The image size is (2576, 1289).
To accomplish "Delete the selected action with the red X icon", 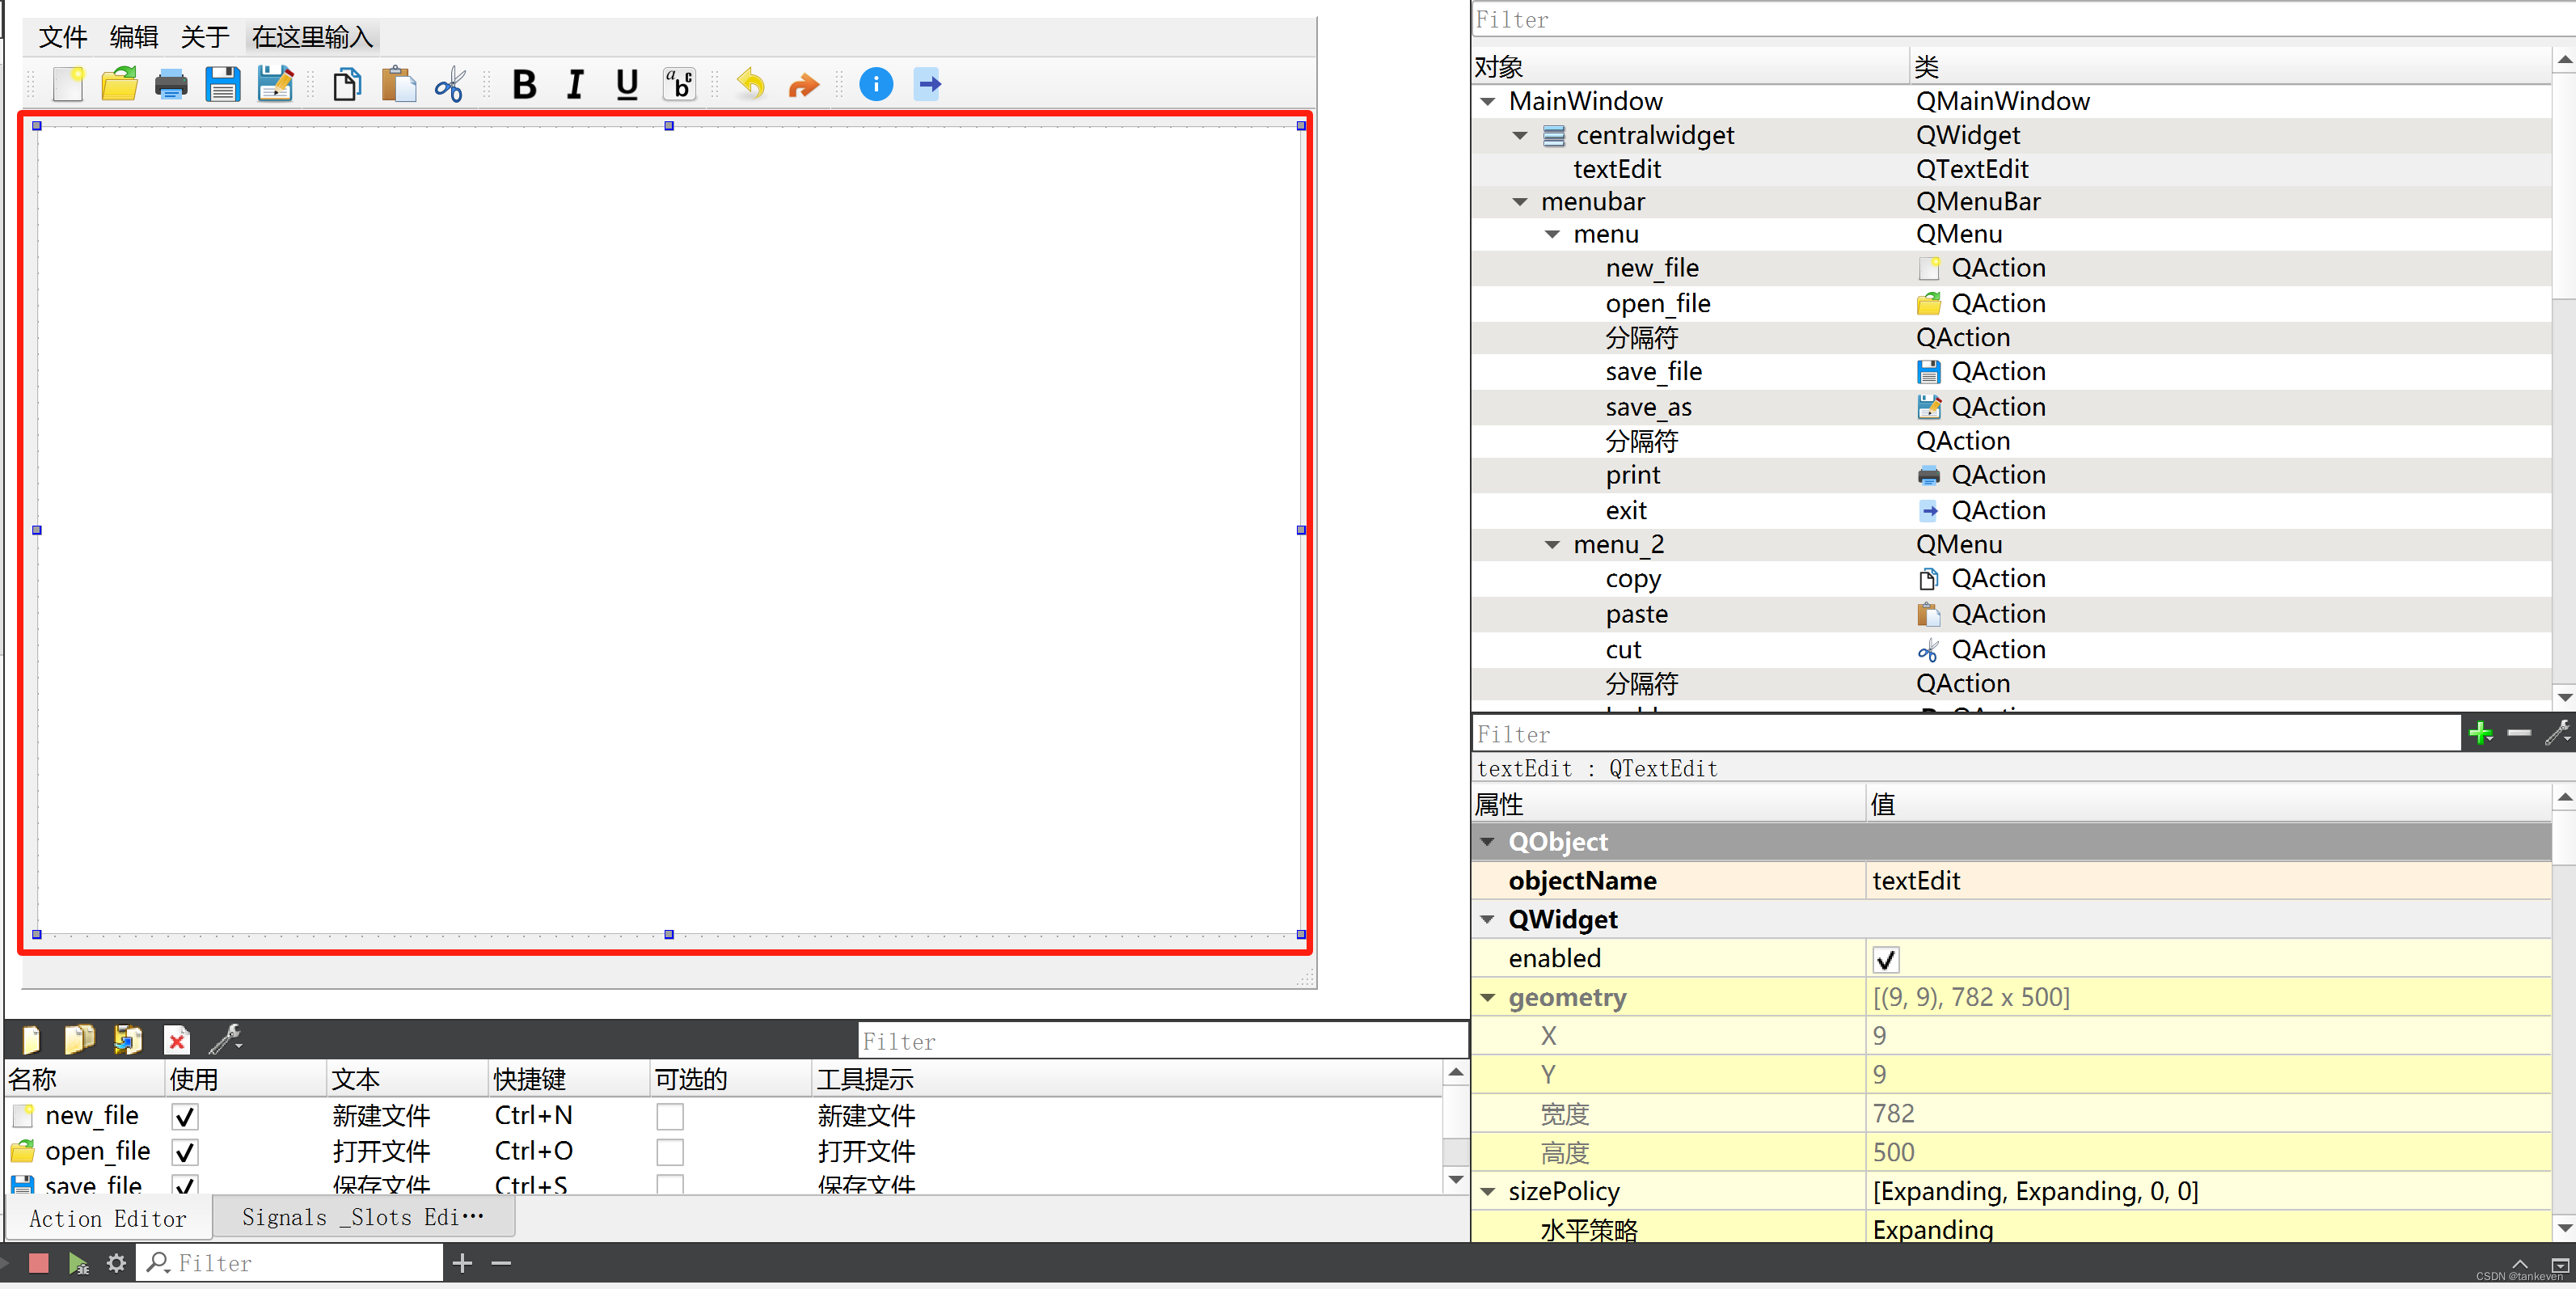I will point(176,1040).
